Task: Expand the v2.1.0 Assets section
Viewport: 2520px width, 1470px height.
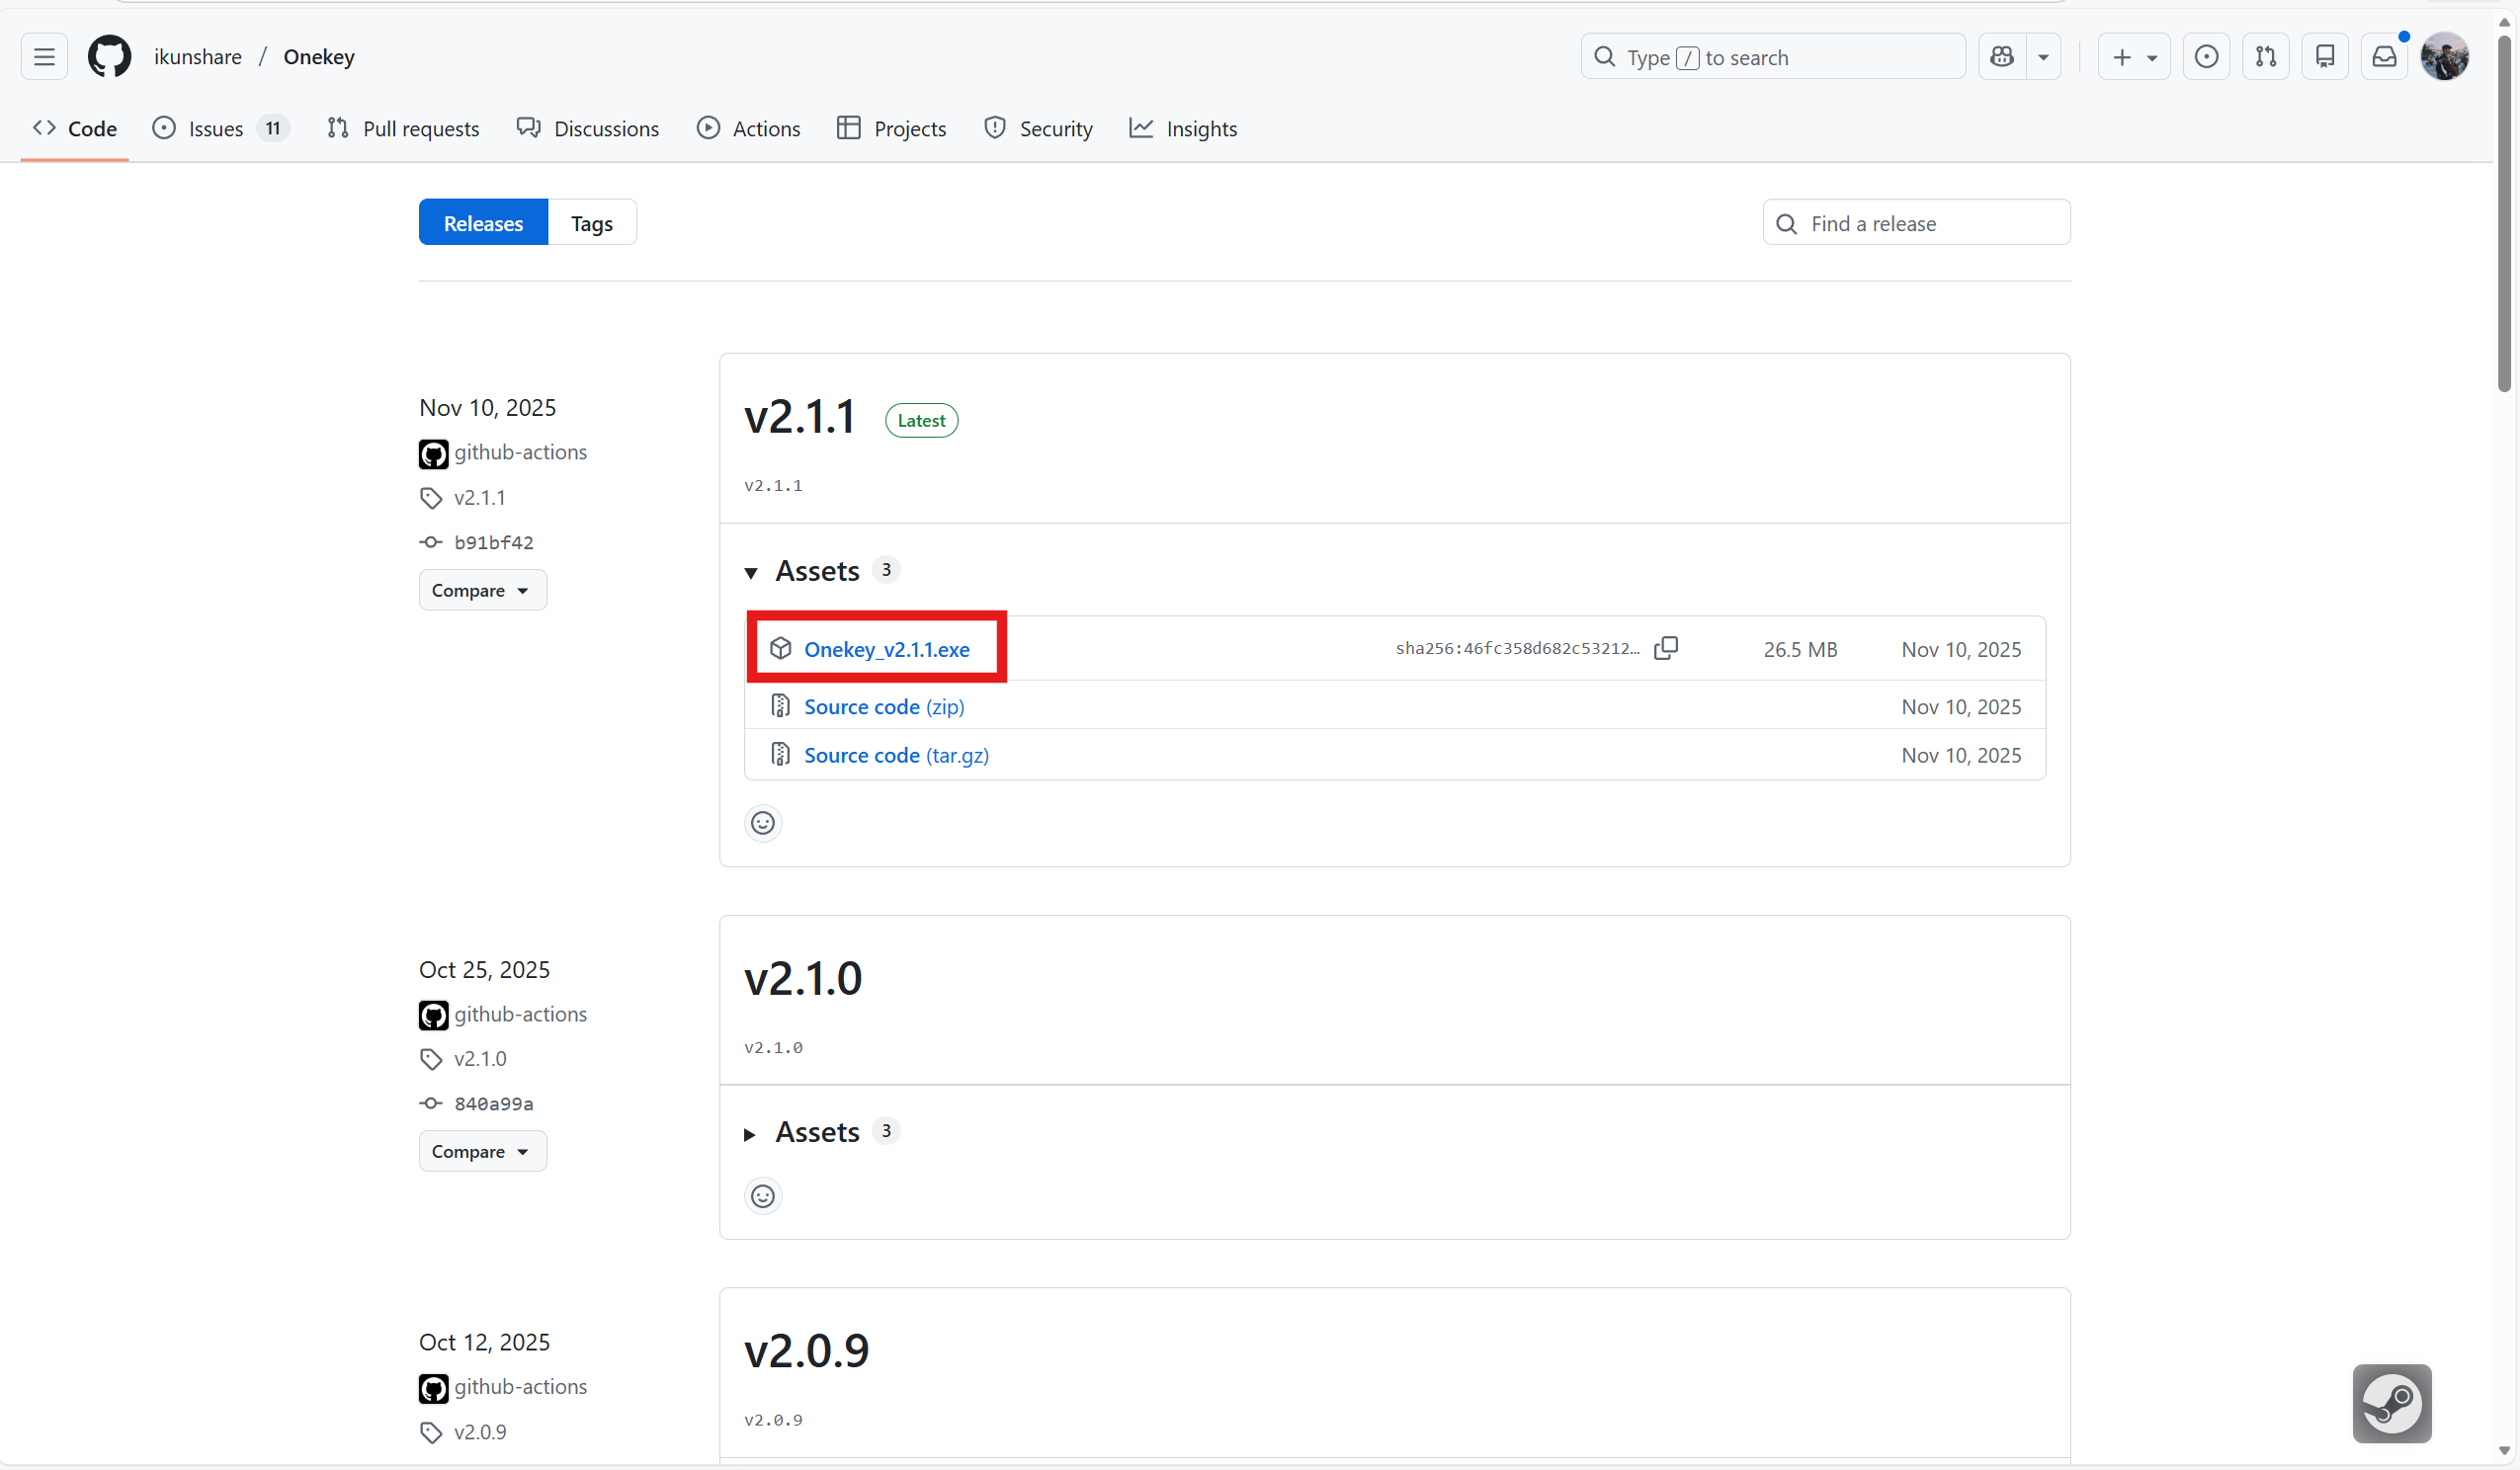Action: pos(751,1134)
